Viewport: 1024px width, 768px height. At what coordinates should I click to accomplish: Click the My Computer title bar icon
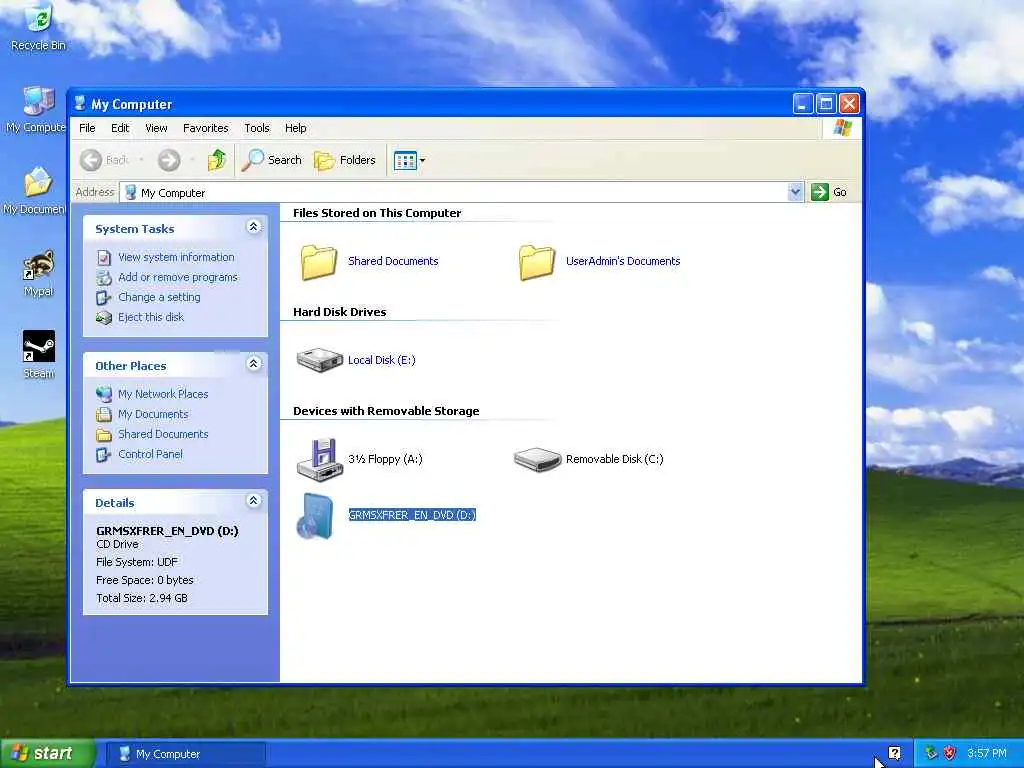point(80,103)
